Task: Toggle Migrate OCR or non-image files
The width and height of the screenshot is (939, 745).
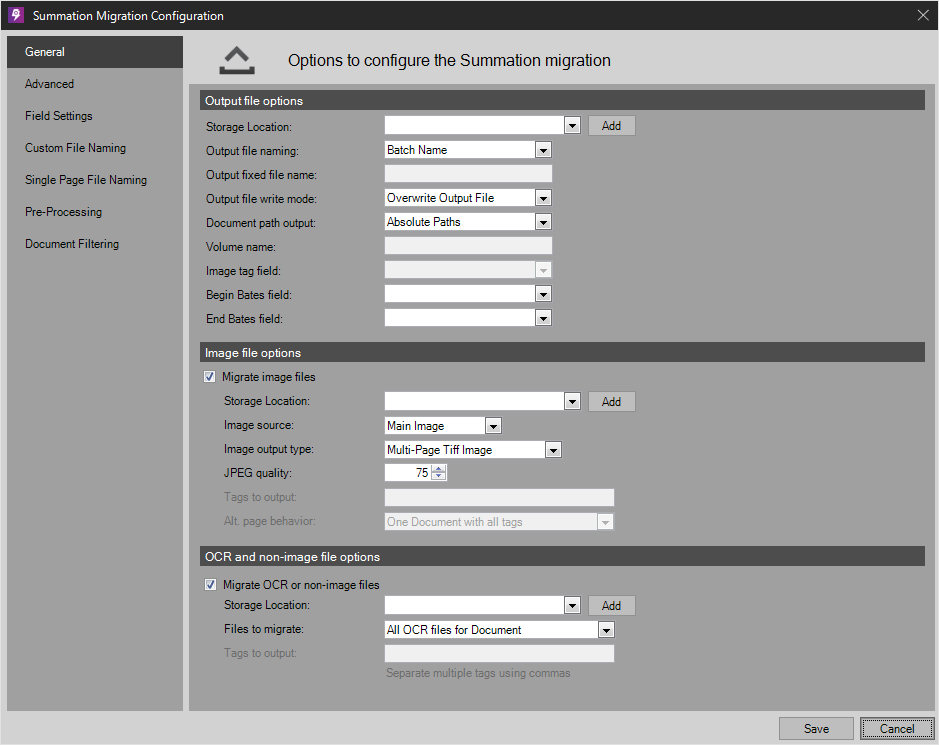Action: coord(210,585)
